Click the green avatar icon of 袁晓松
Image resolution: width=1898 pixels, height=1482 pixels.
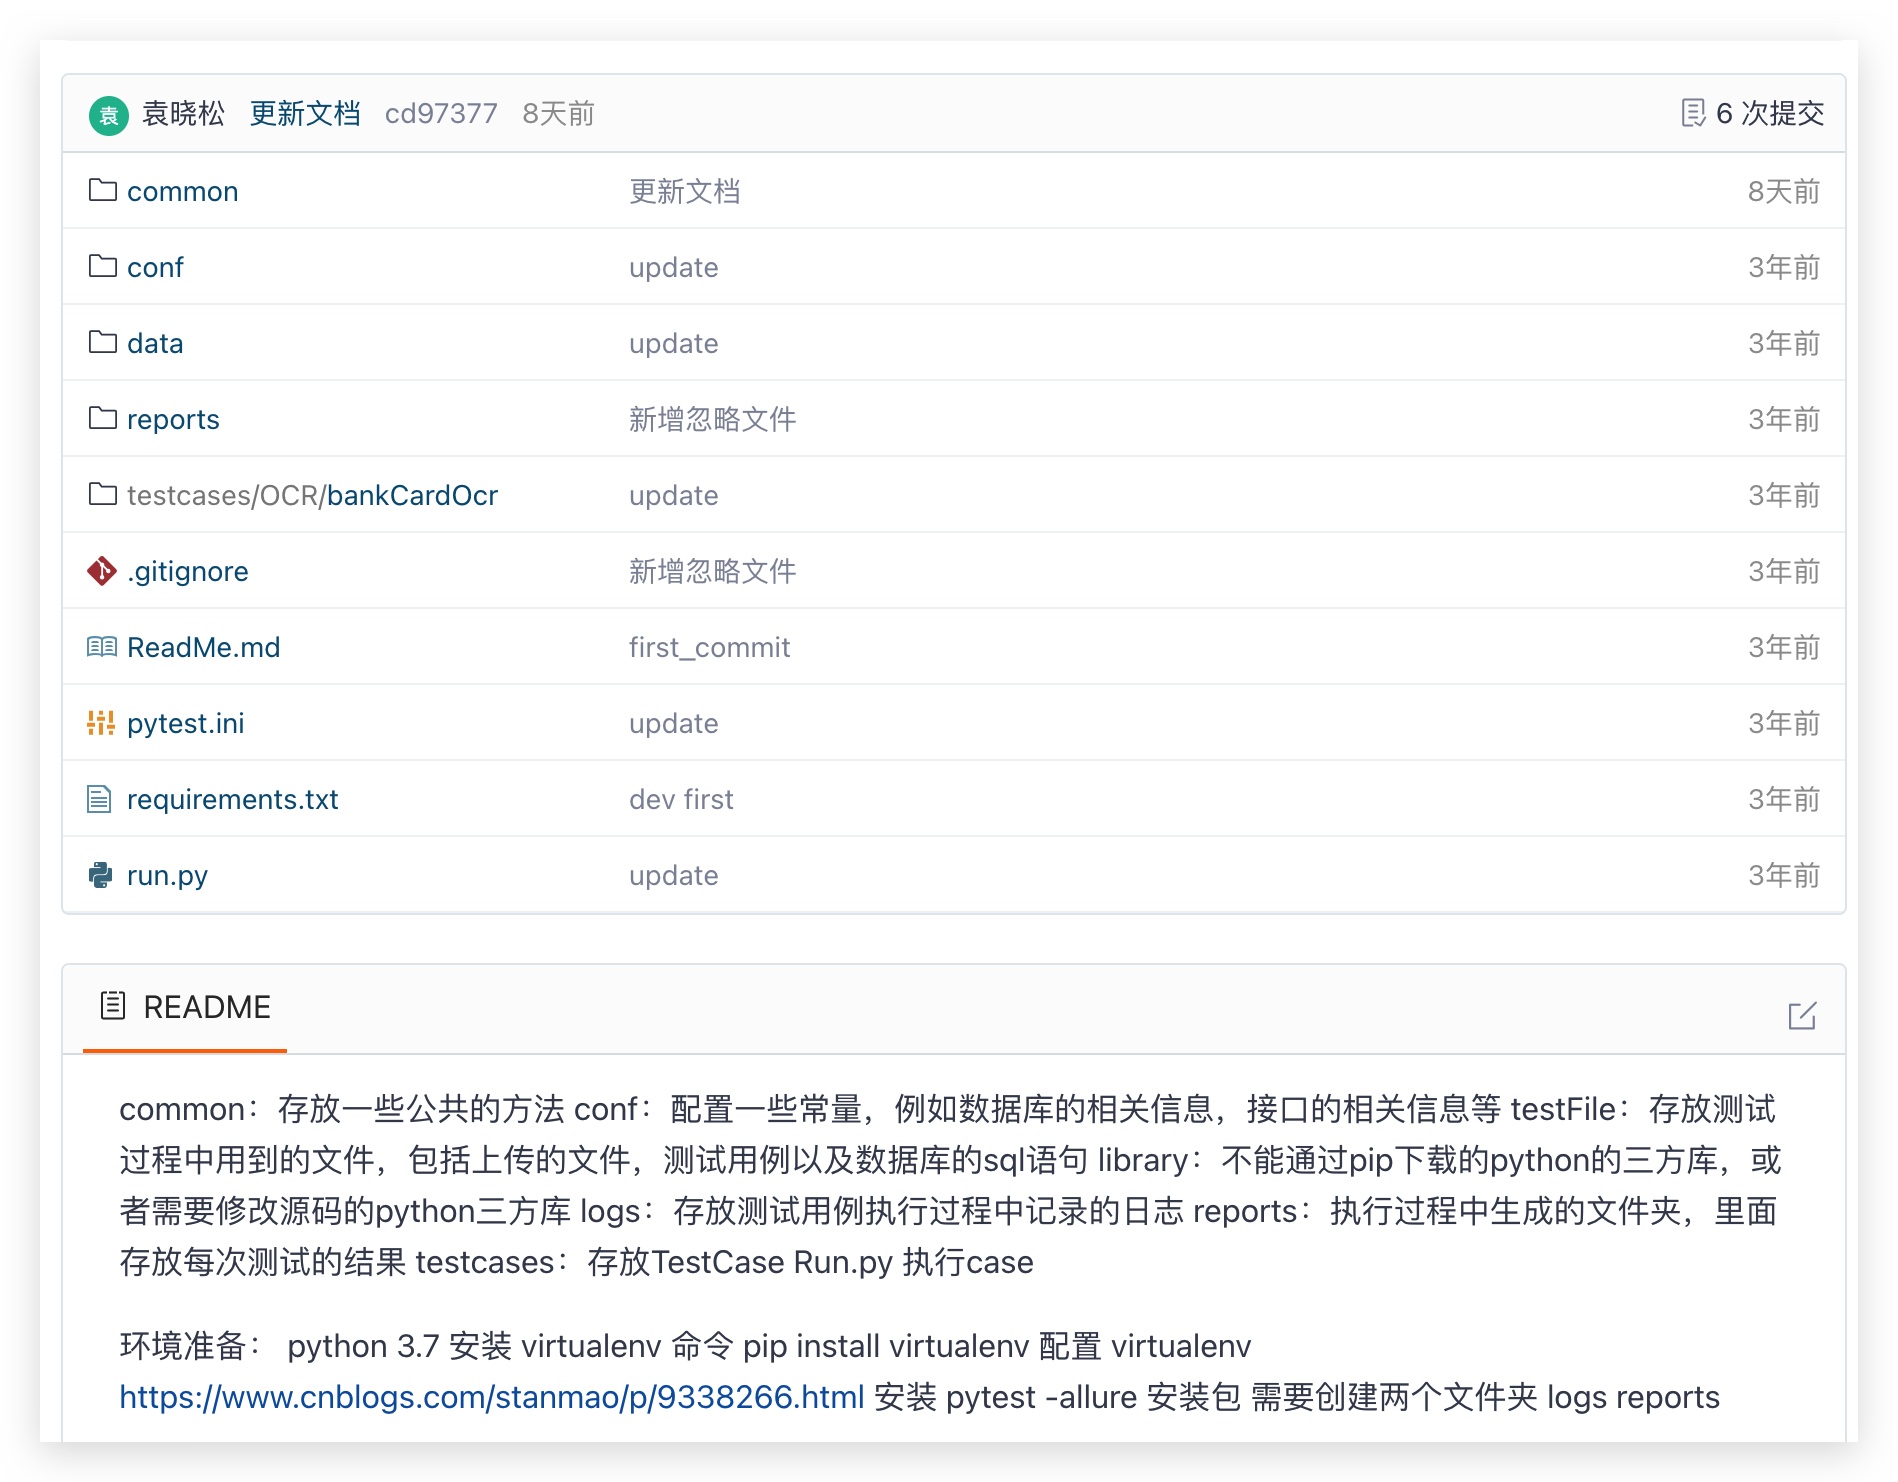[x=108, y=115]
